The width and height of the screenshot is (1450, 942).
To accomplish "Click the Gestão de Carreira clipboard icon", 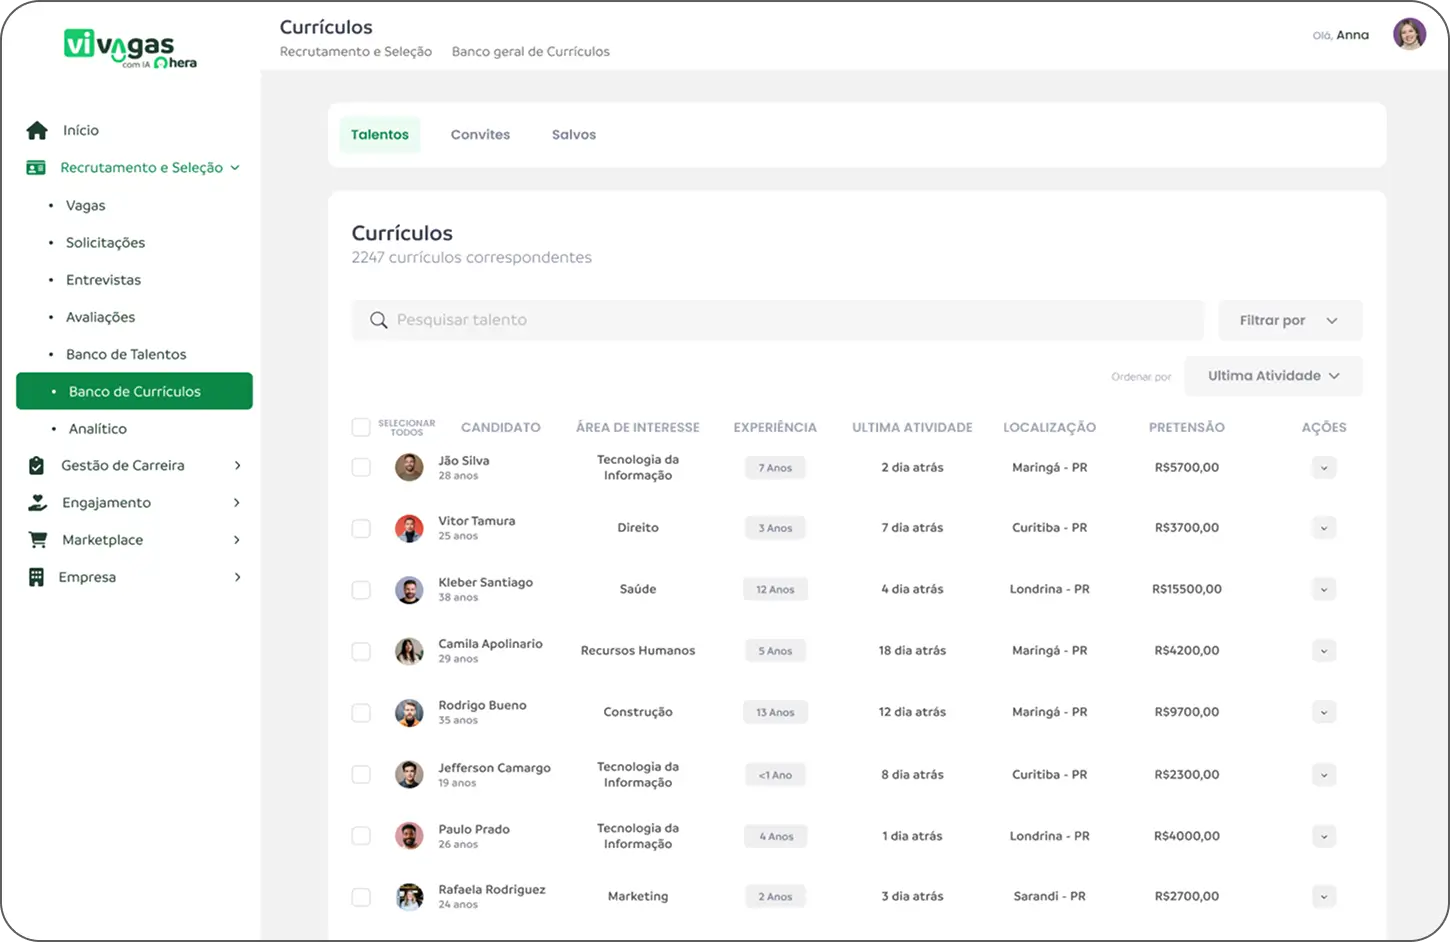I will [x=37, y=466].
